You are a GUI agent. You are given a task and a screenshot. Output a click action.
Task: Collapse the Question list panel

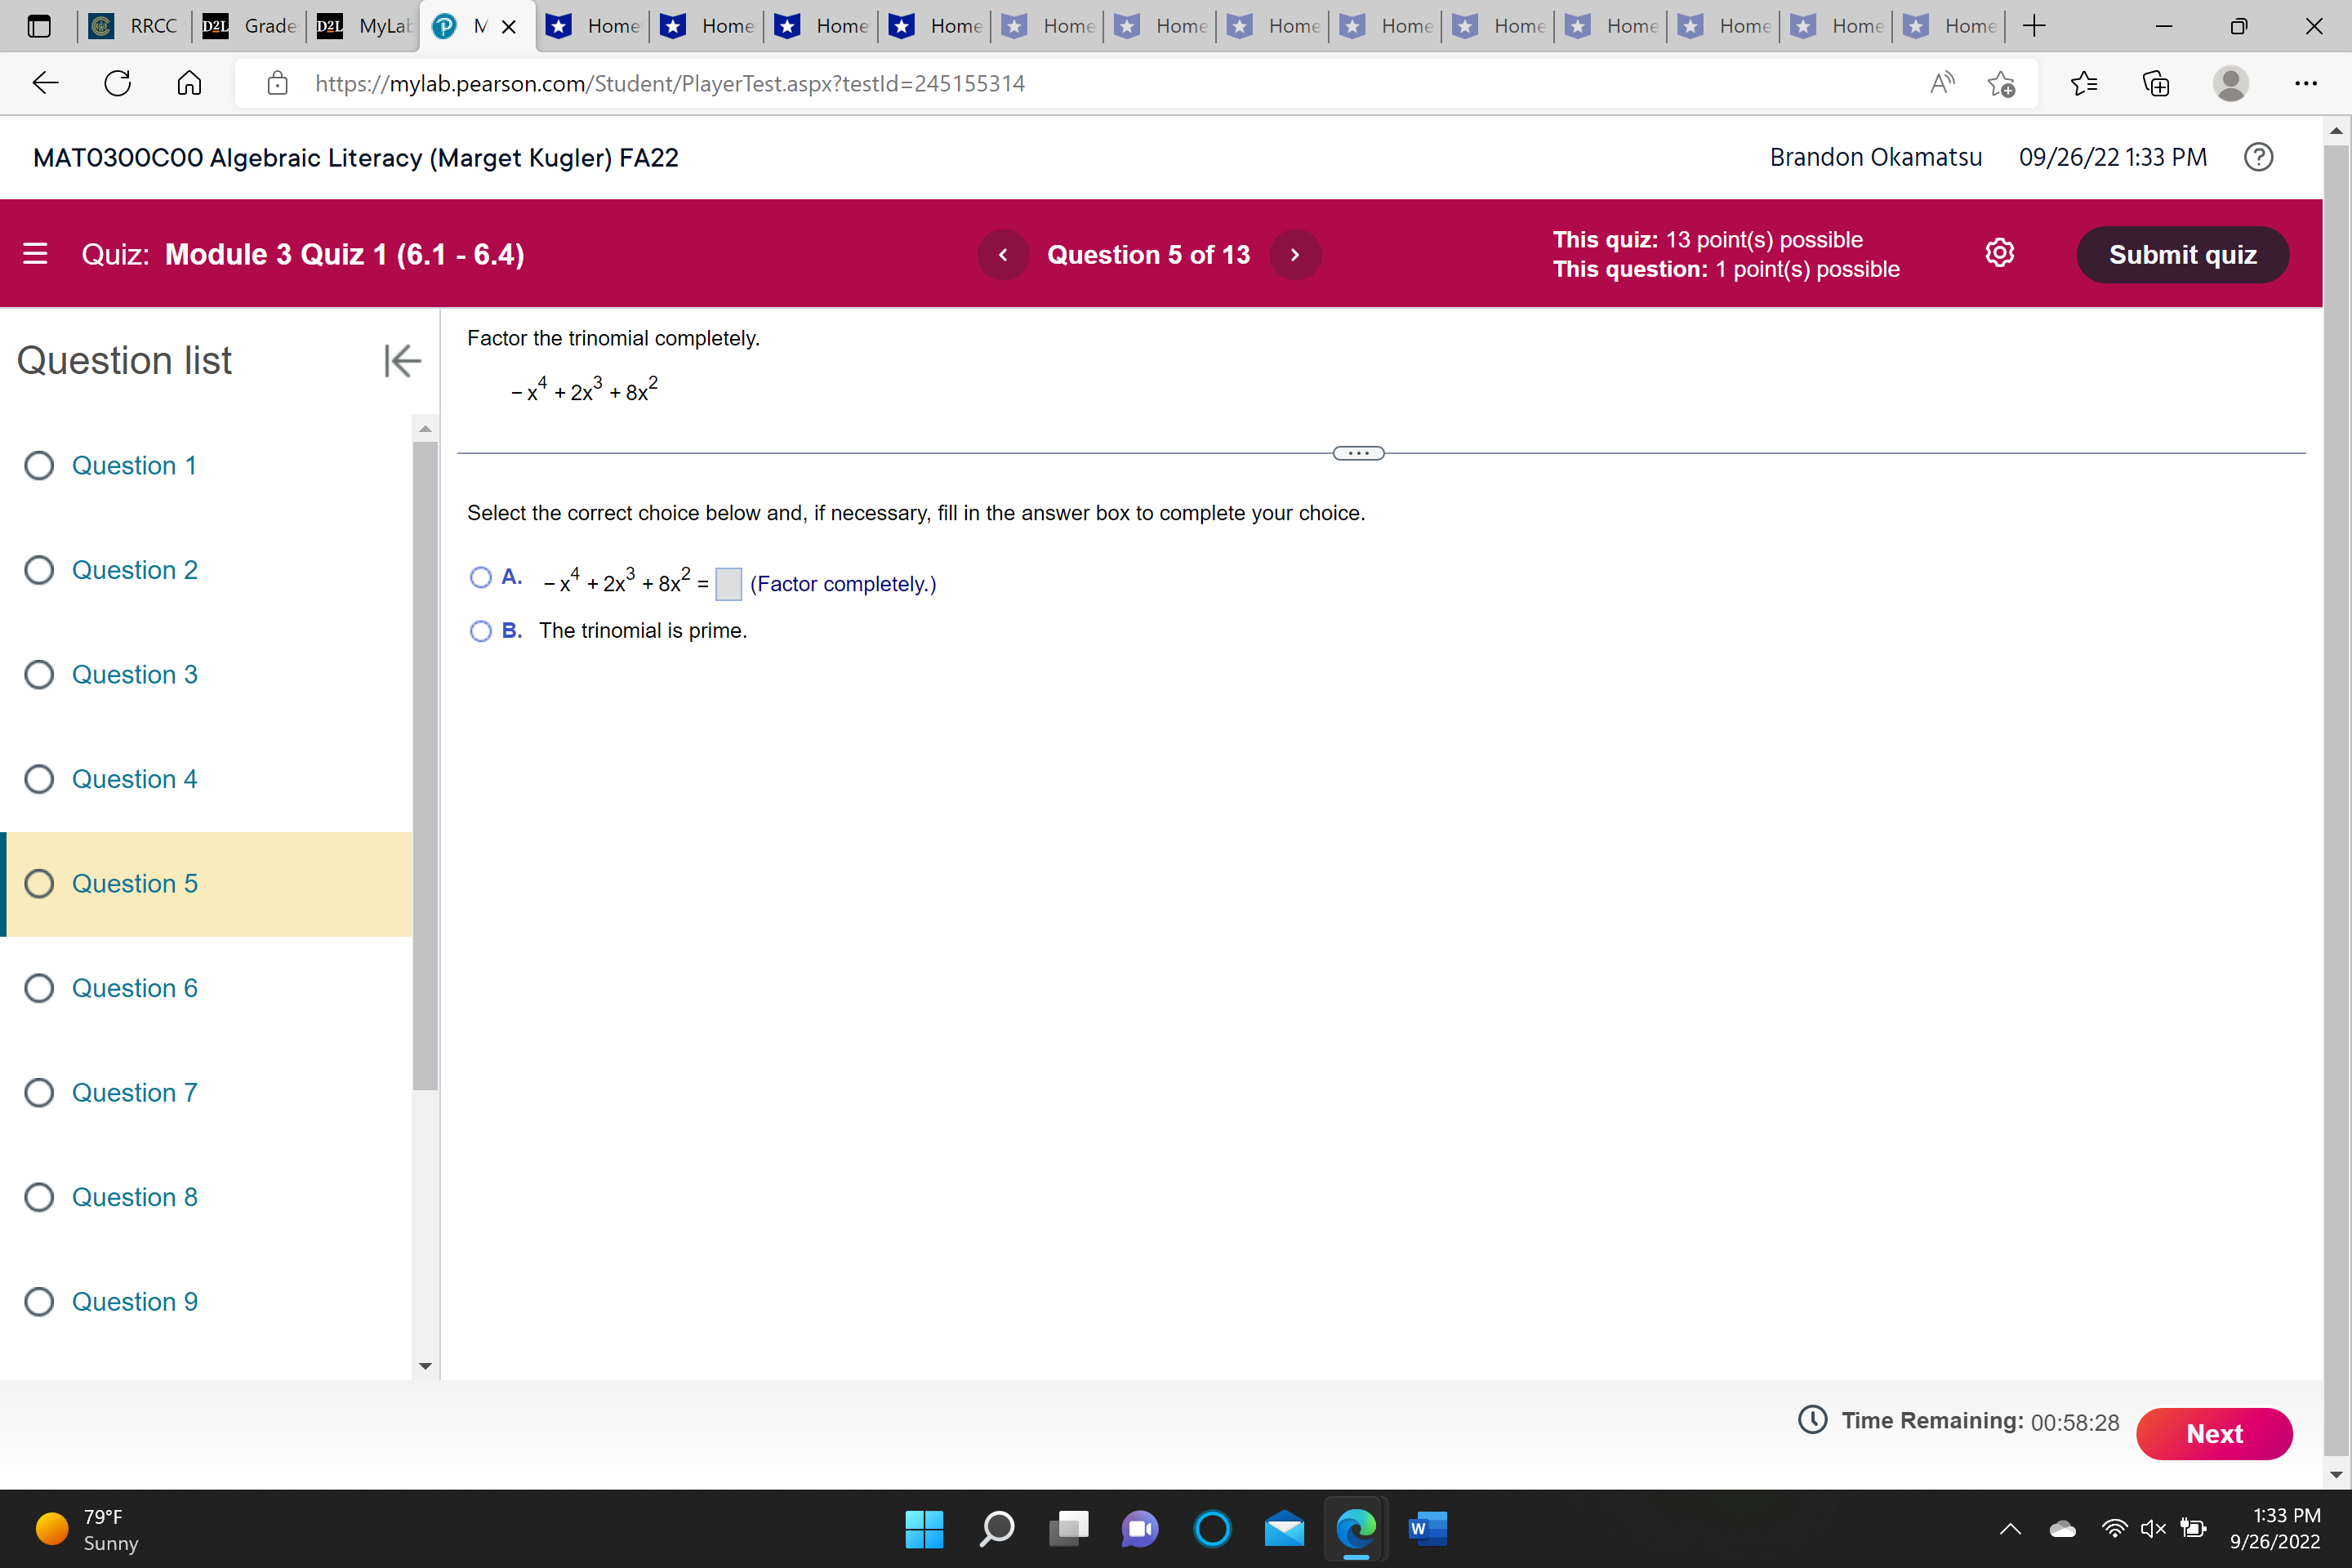coord(402,360)
